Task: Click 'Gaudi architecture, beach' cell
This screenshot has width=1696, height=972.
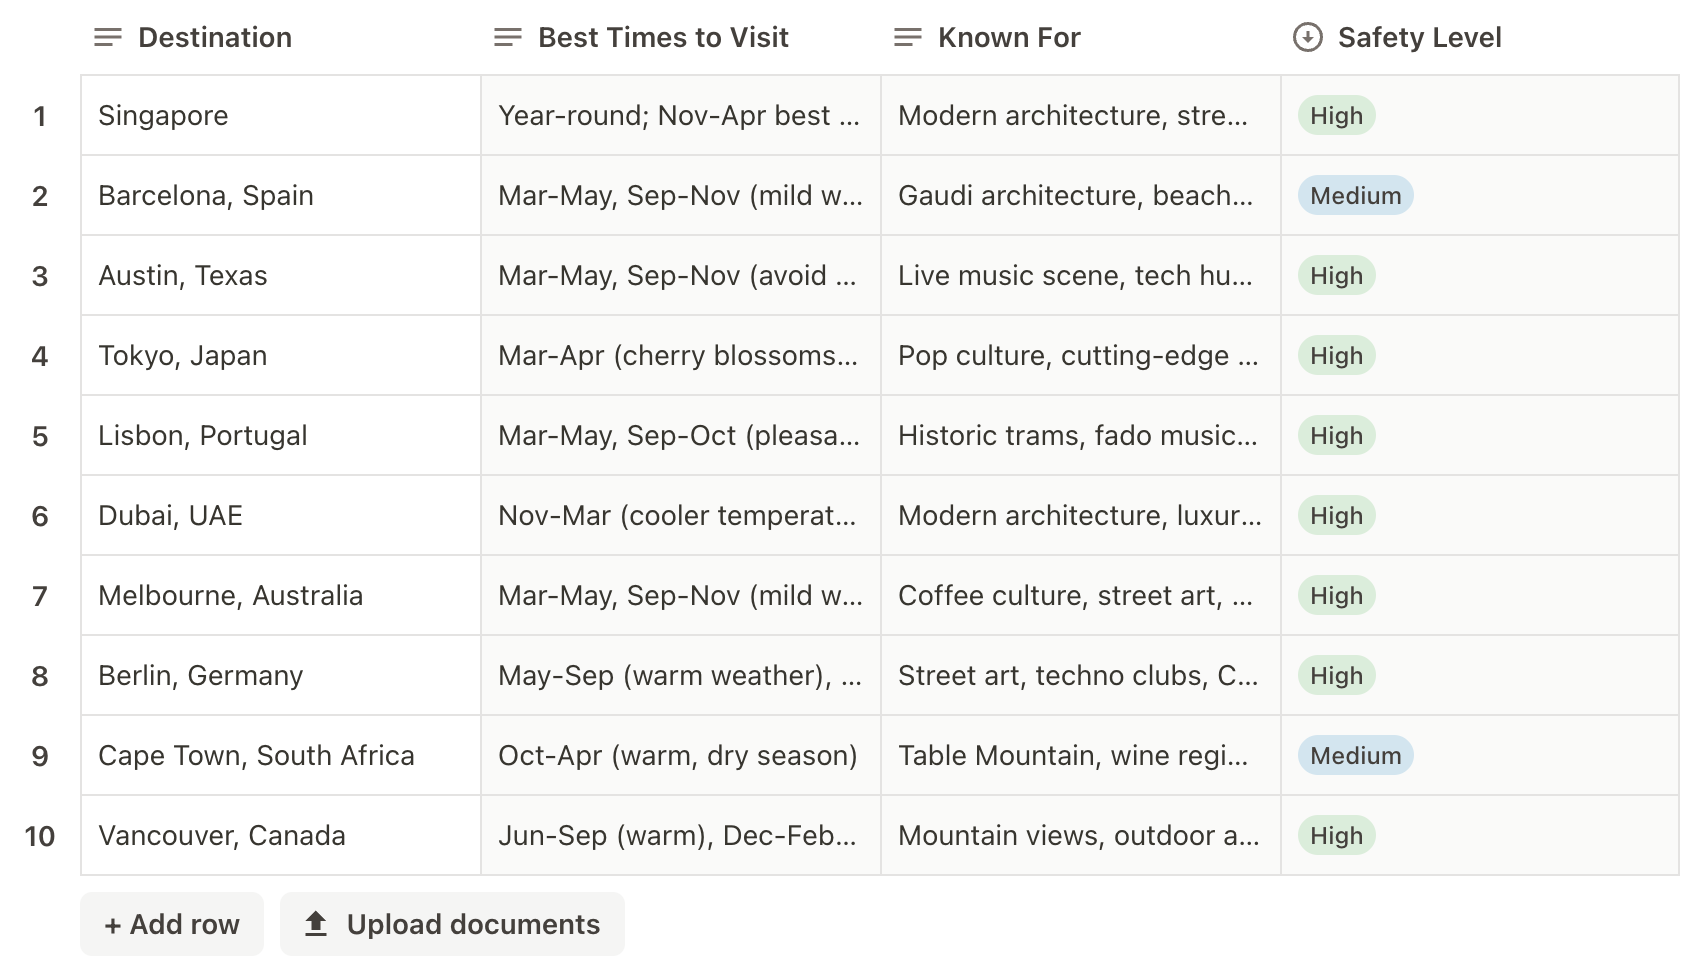Action: tap(1081, 196)
